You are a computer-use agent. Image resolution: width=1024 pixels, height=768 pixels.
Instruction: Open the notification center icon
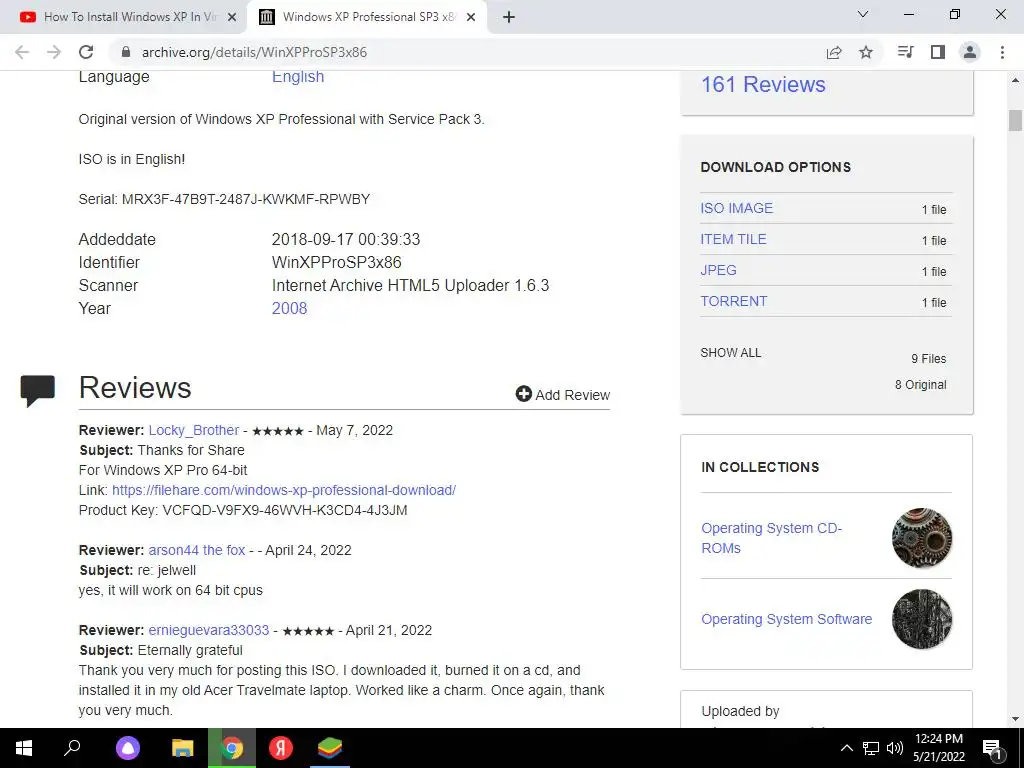pos(992,749)
